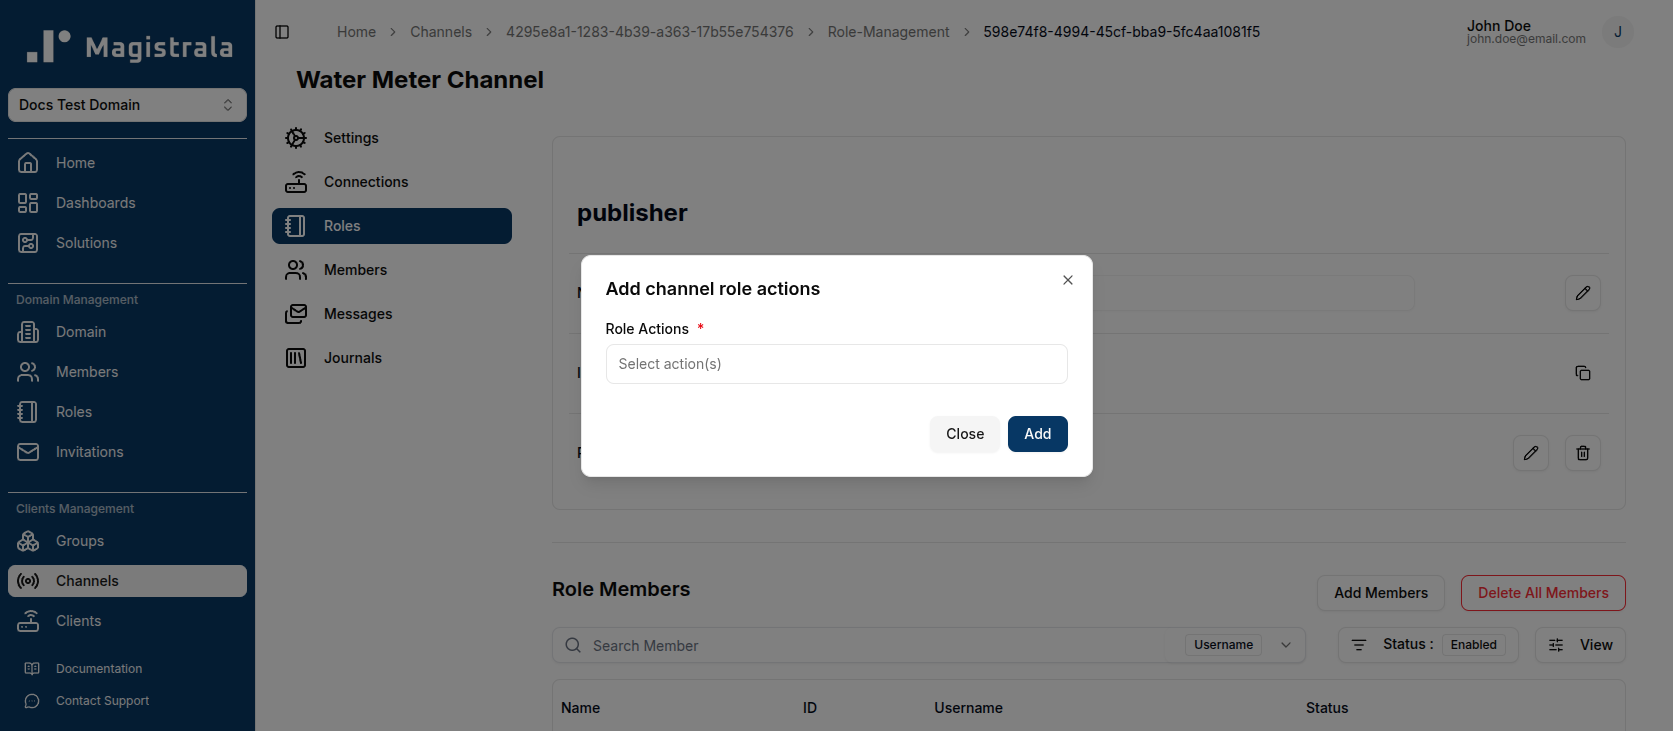This screenshot has width=1673, height=731.
Task: Click the Add button in dialog
Action: point(1038,434)
